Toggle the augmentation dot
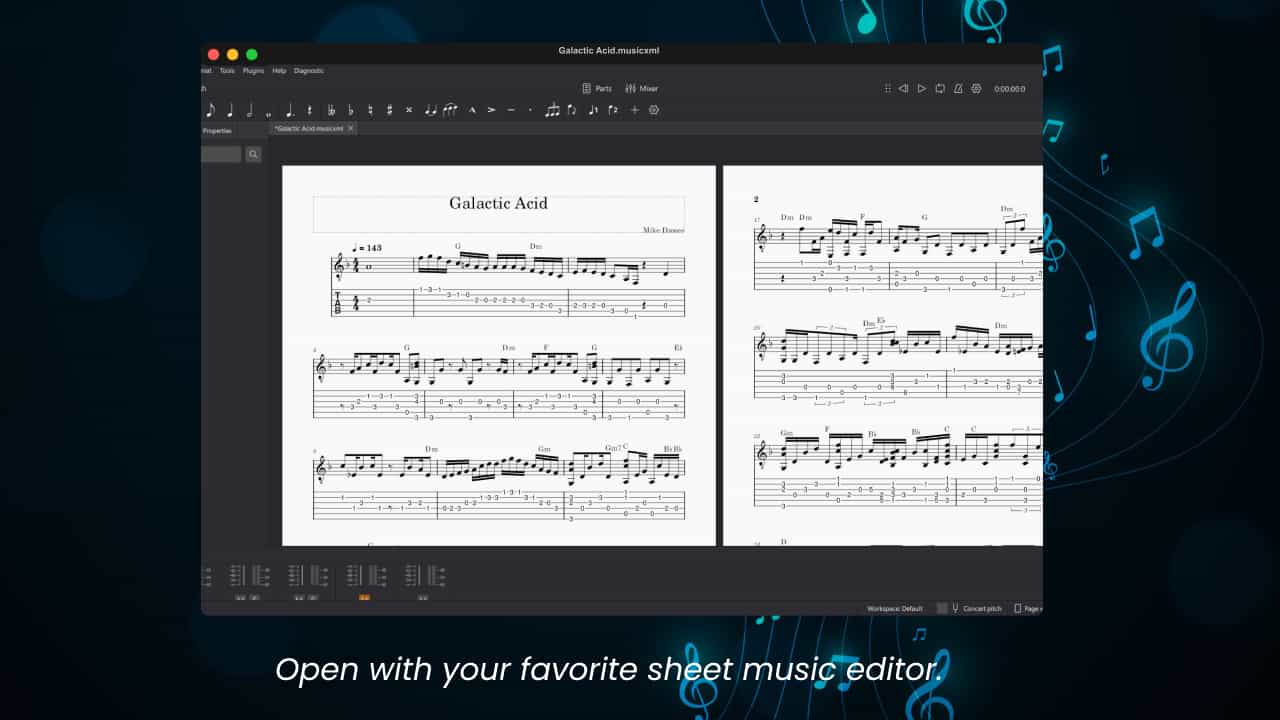 coord(288,110)
